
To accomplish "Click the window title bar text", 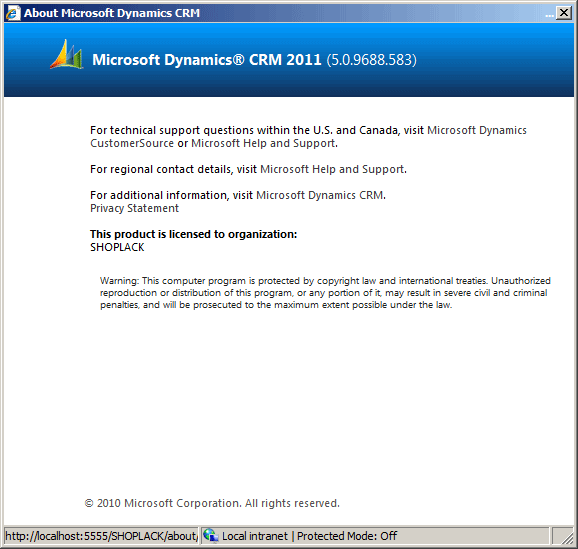I will pos(112,13).
